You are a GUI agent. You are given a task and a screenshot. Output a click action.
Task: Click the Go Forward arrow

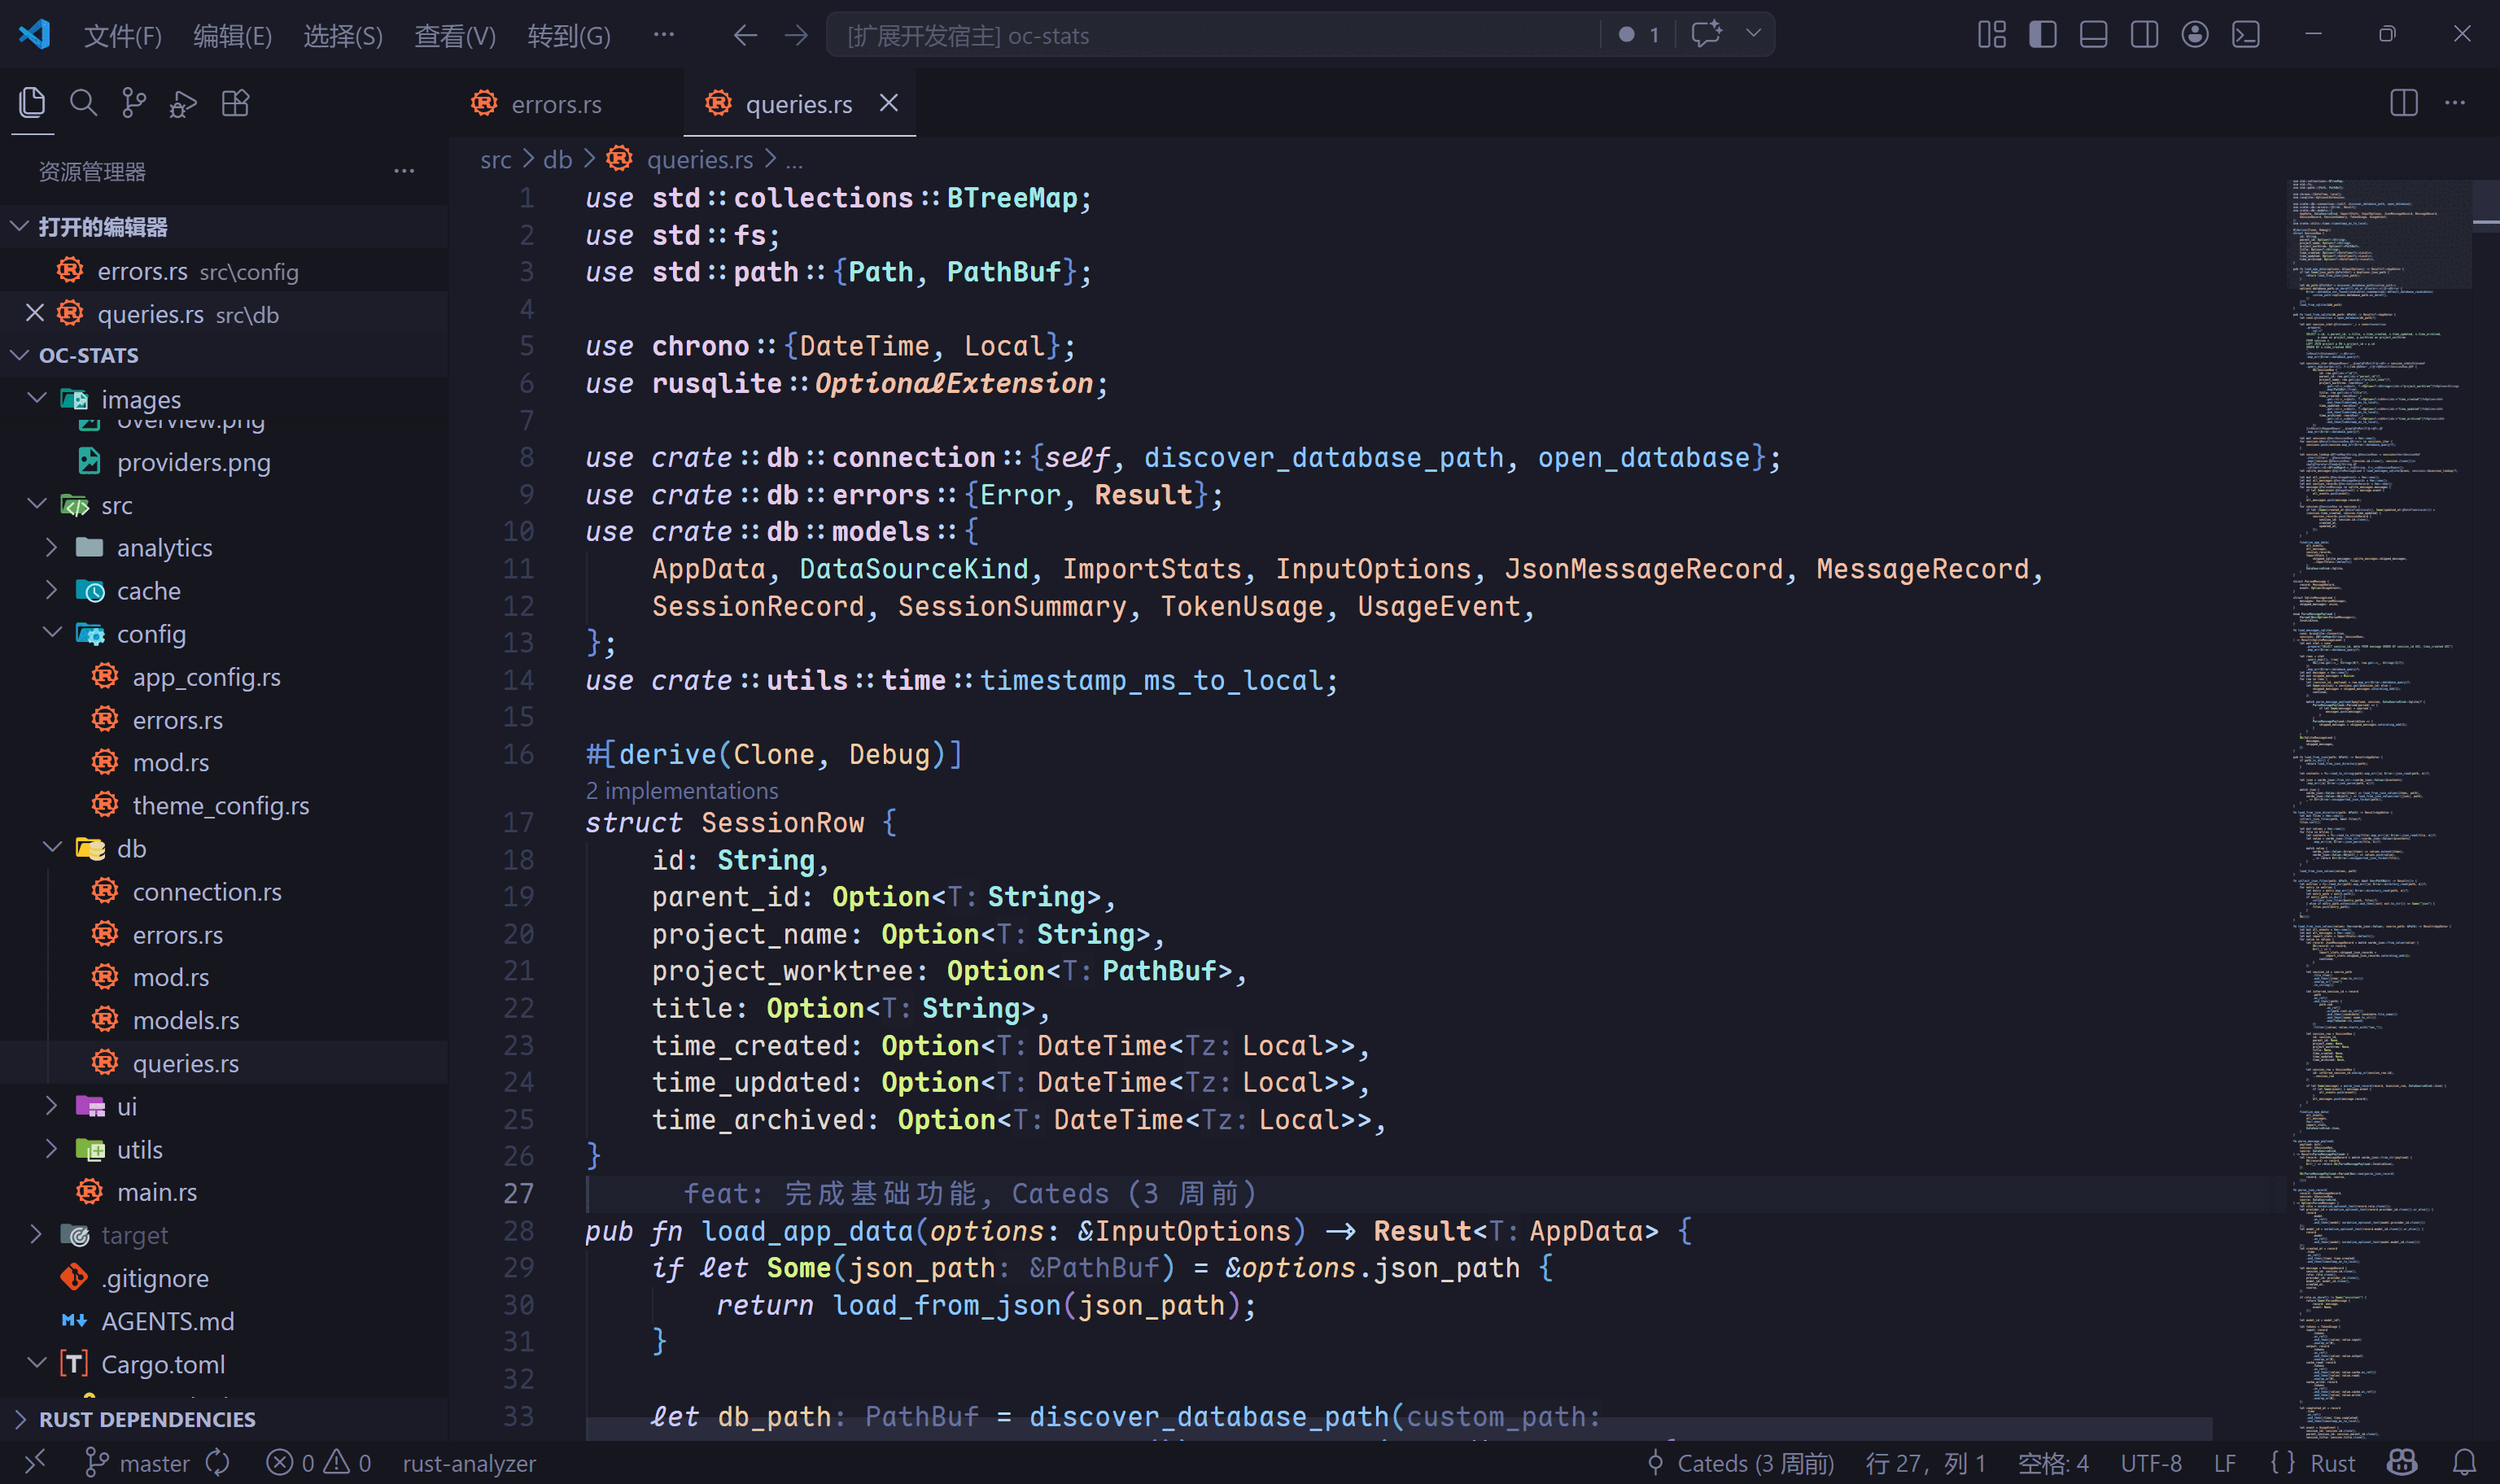coord(796,36)
